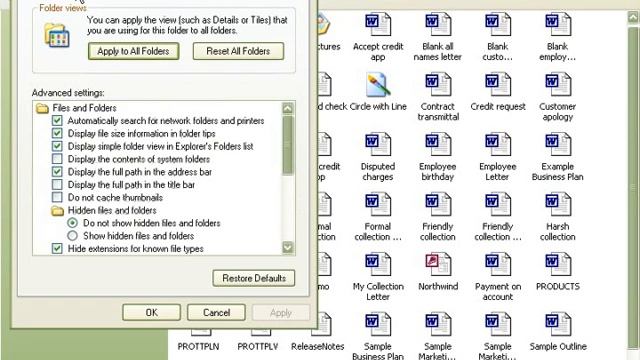640x360 pixels.
Task: Select the Hidden files and folders tree label
Action: (112, 211)
